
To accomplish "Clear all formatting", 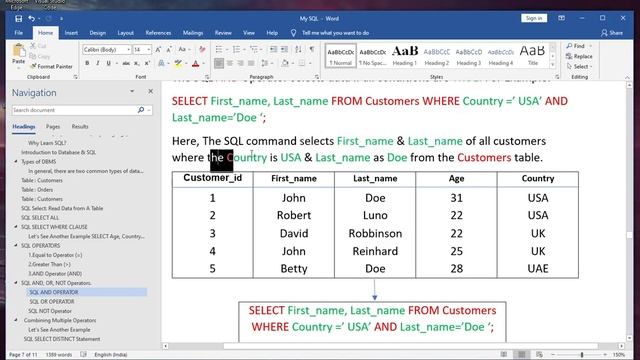I will coord(202,49).
